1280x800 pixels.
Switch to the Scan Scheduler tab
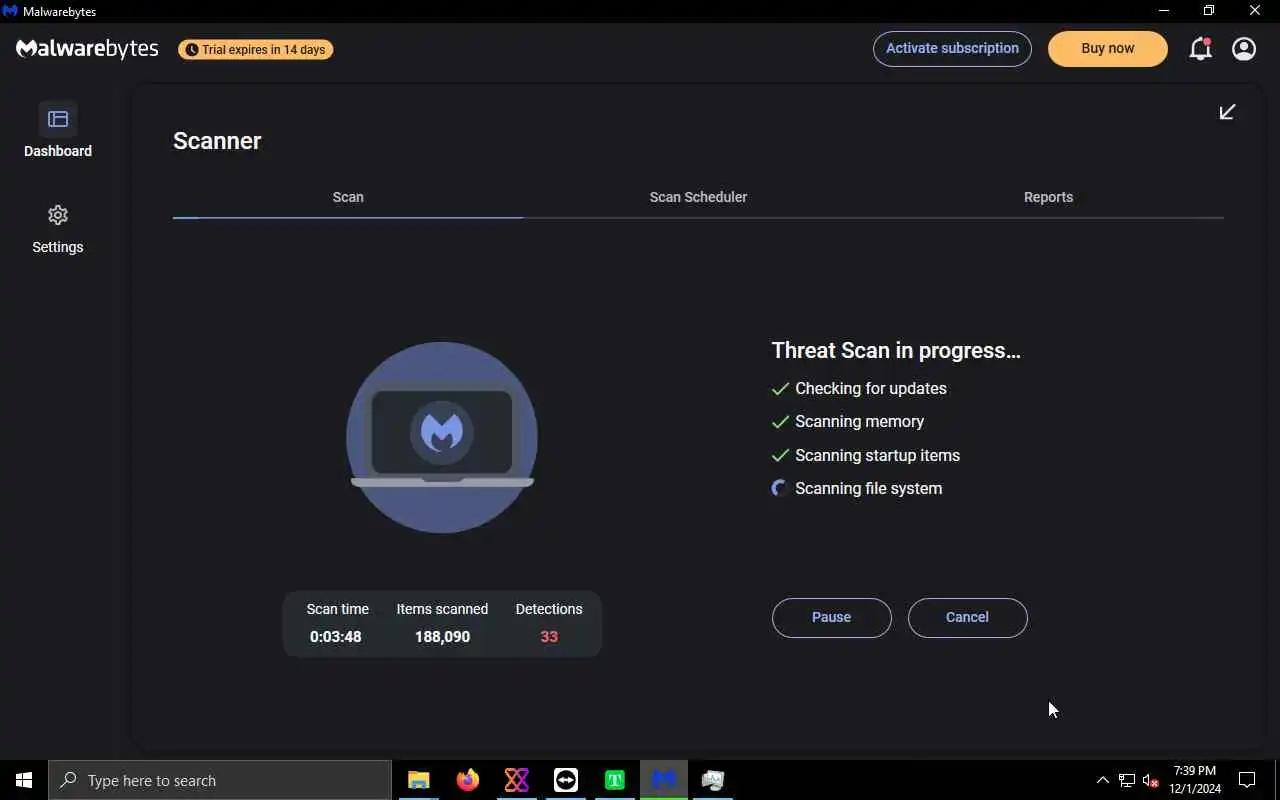698,197
